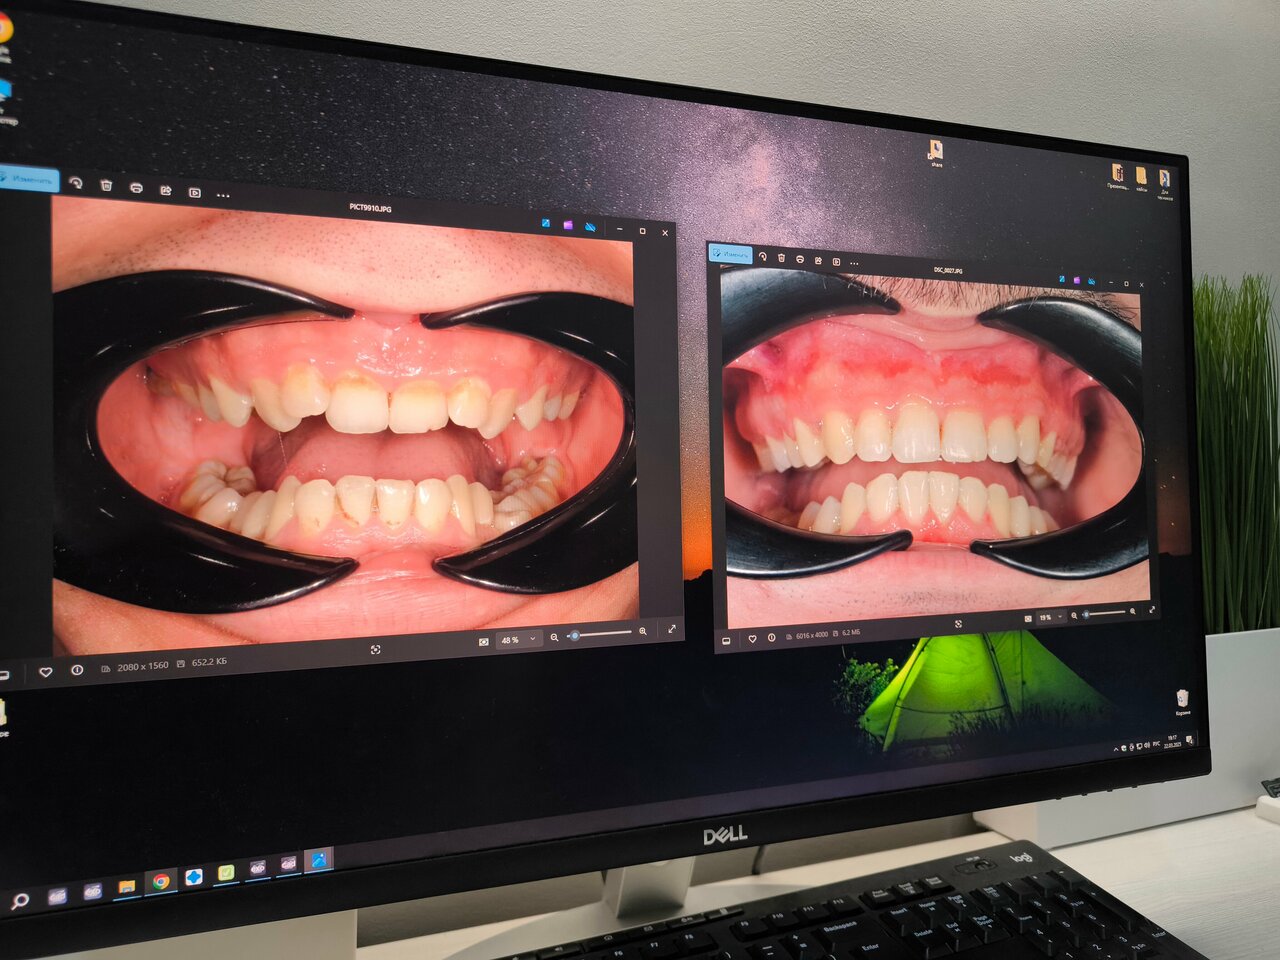Viewport: 1280px width, 960px height.
Task: Click the '652.2 КБ' file size text
Action: click(208, 662)
